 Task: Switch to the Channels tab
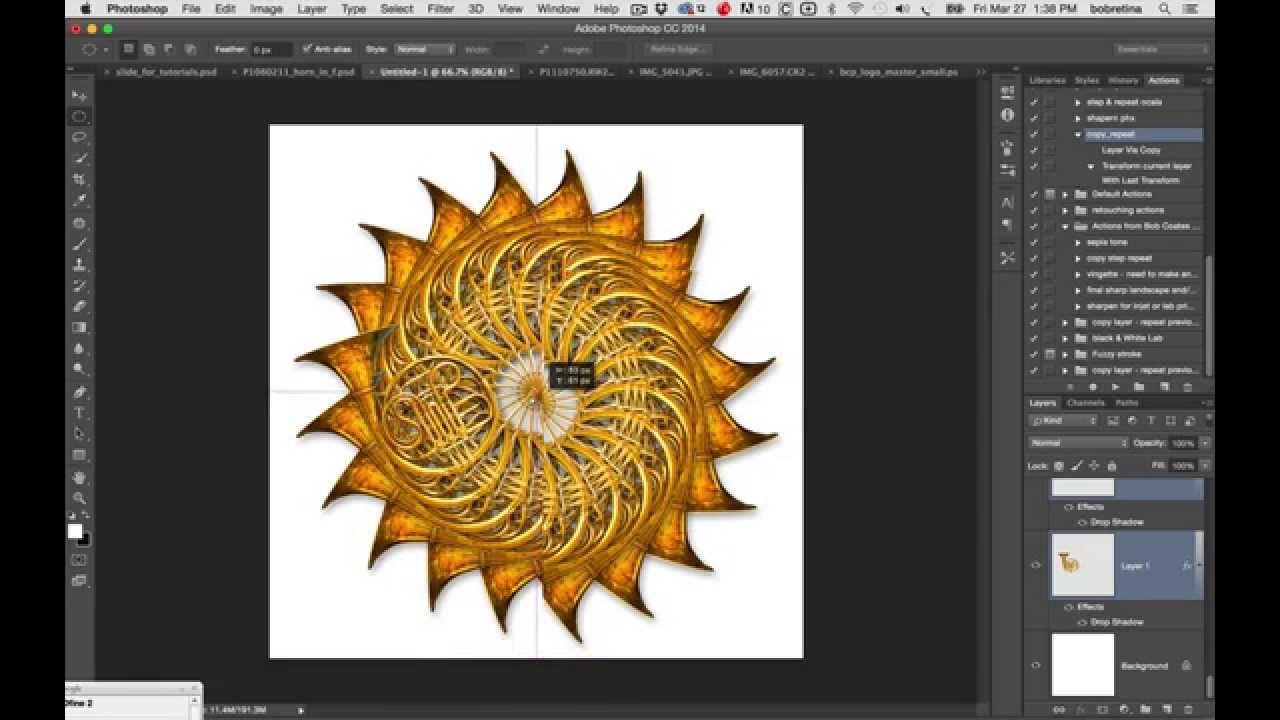tap(1085, 403)
